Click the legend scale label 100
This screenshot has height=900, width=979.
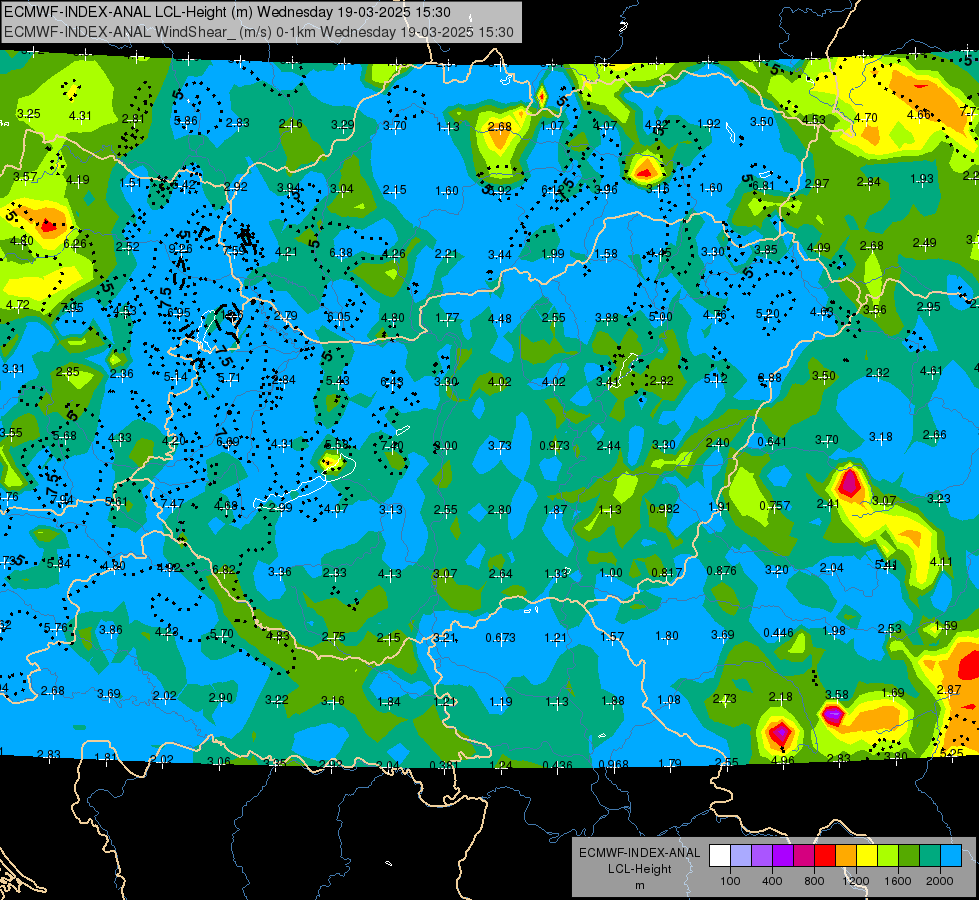[x=730, y=881]
